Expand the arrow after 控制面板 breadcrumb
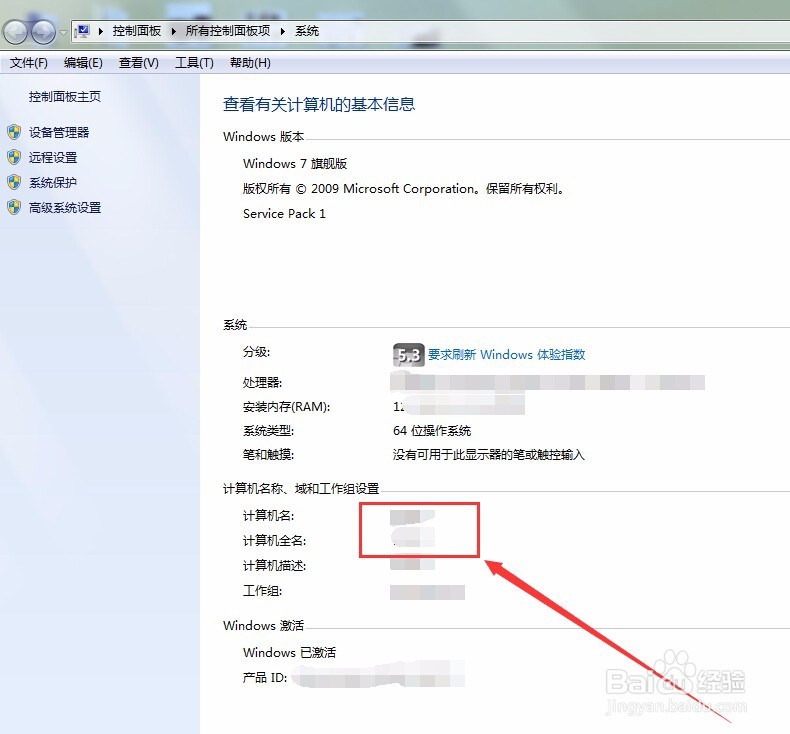790x734 pixels. (x=173, y=31)
